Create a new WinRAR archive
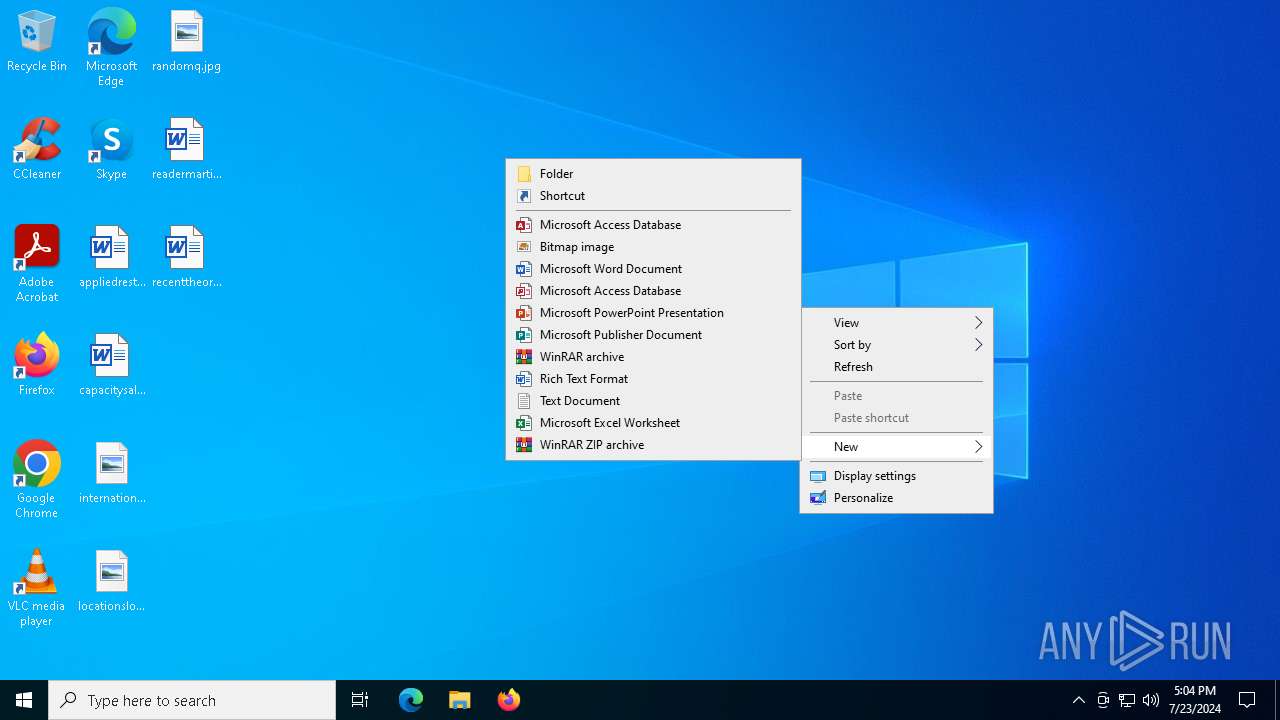The width and height of the screenshot is (1280, 720). 653,357
